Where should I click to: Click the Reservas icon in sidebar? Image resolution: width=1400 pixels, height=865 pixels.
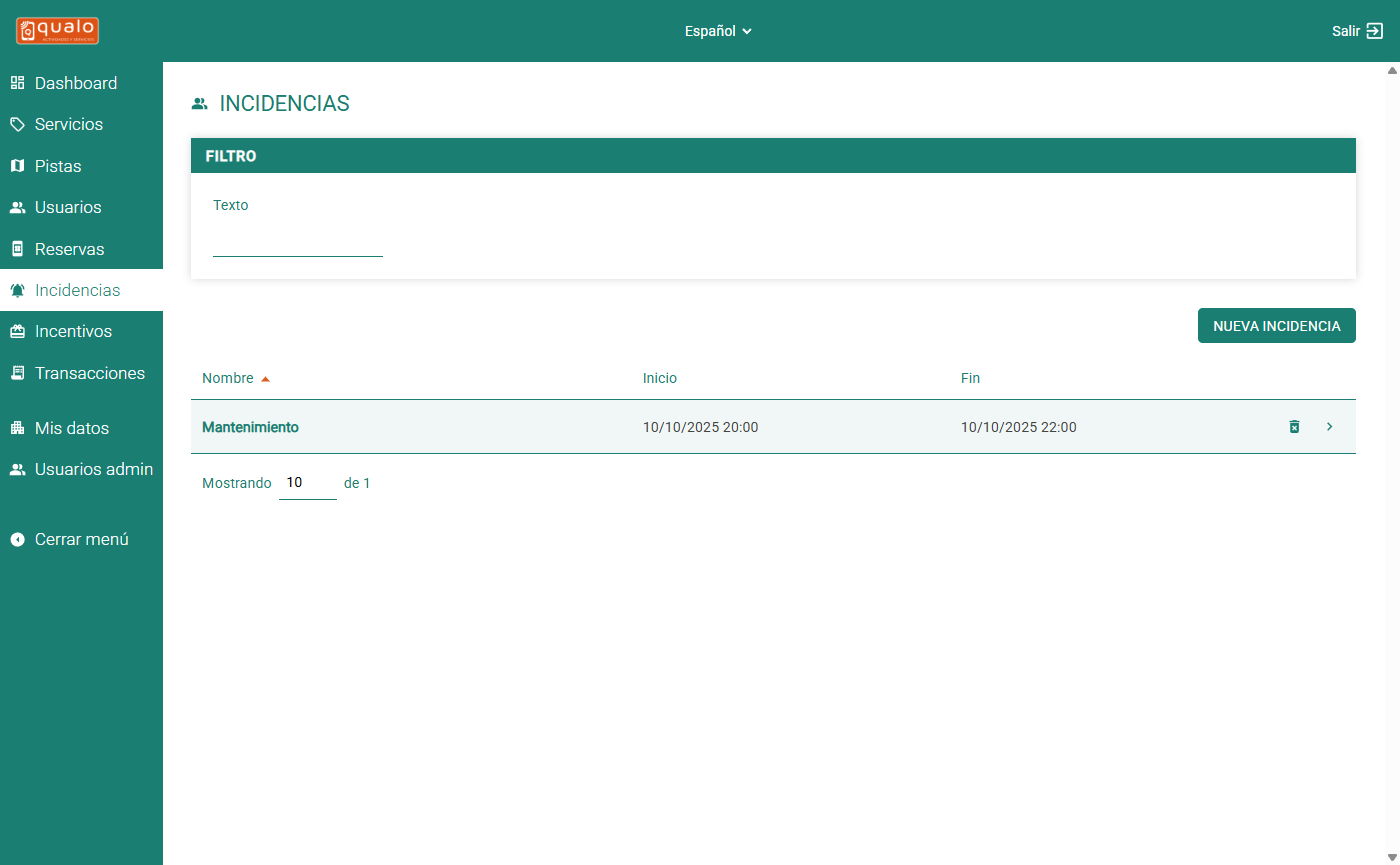[17, 249]
